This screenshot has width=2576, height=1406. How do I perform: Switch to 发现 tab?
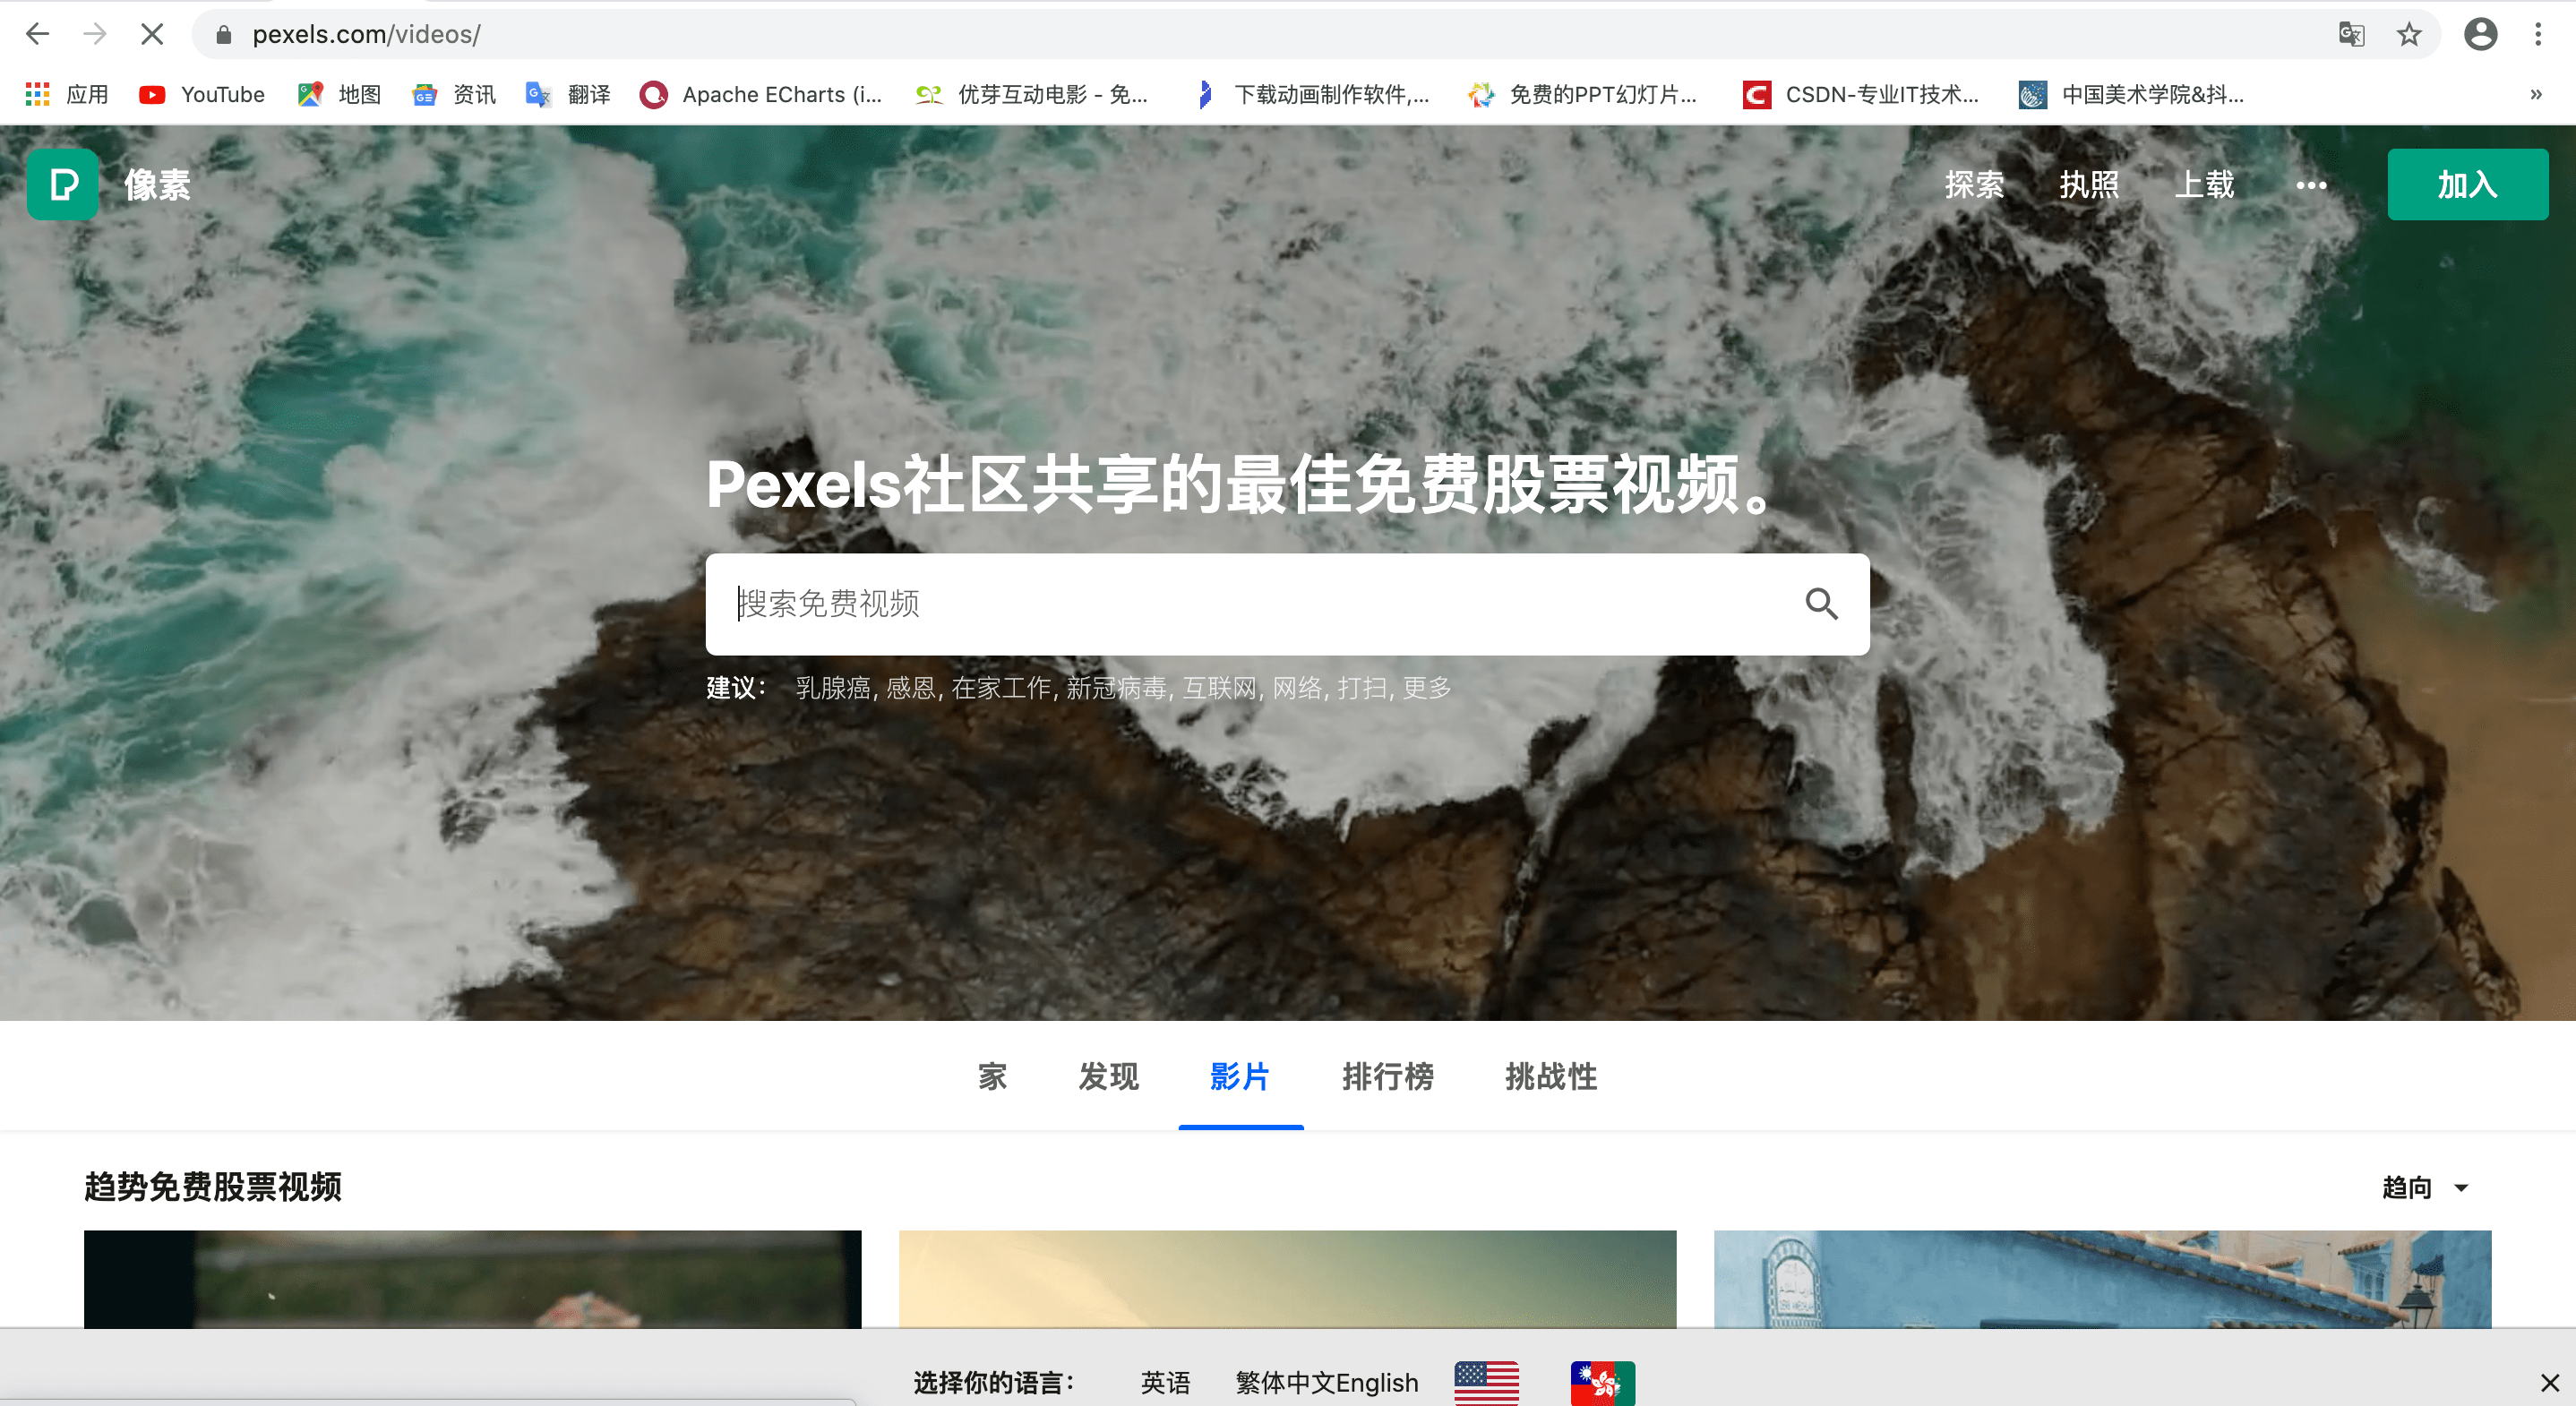point(1110,1076)
